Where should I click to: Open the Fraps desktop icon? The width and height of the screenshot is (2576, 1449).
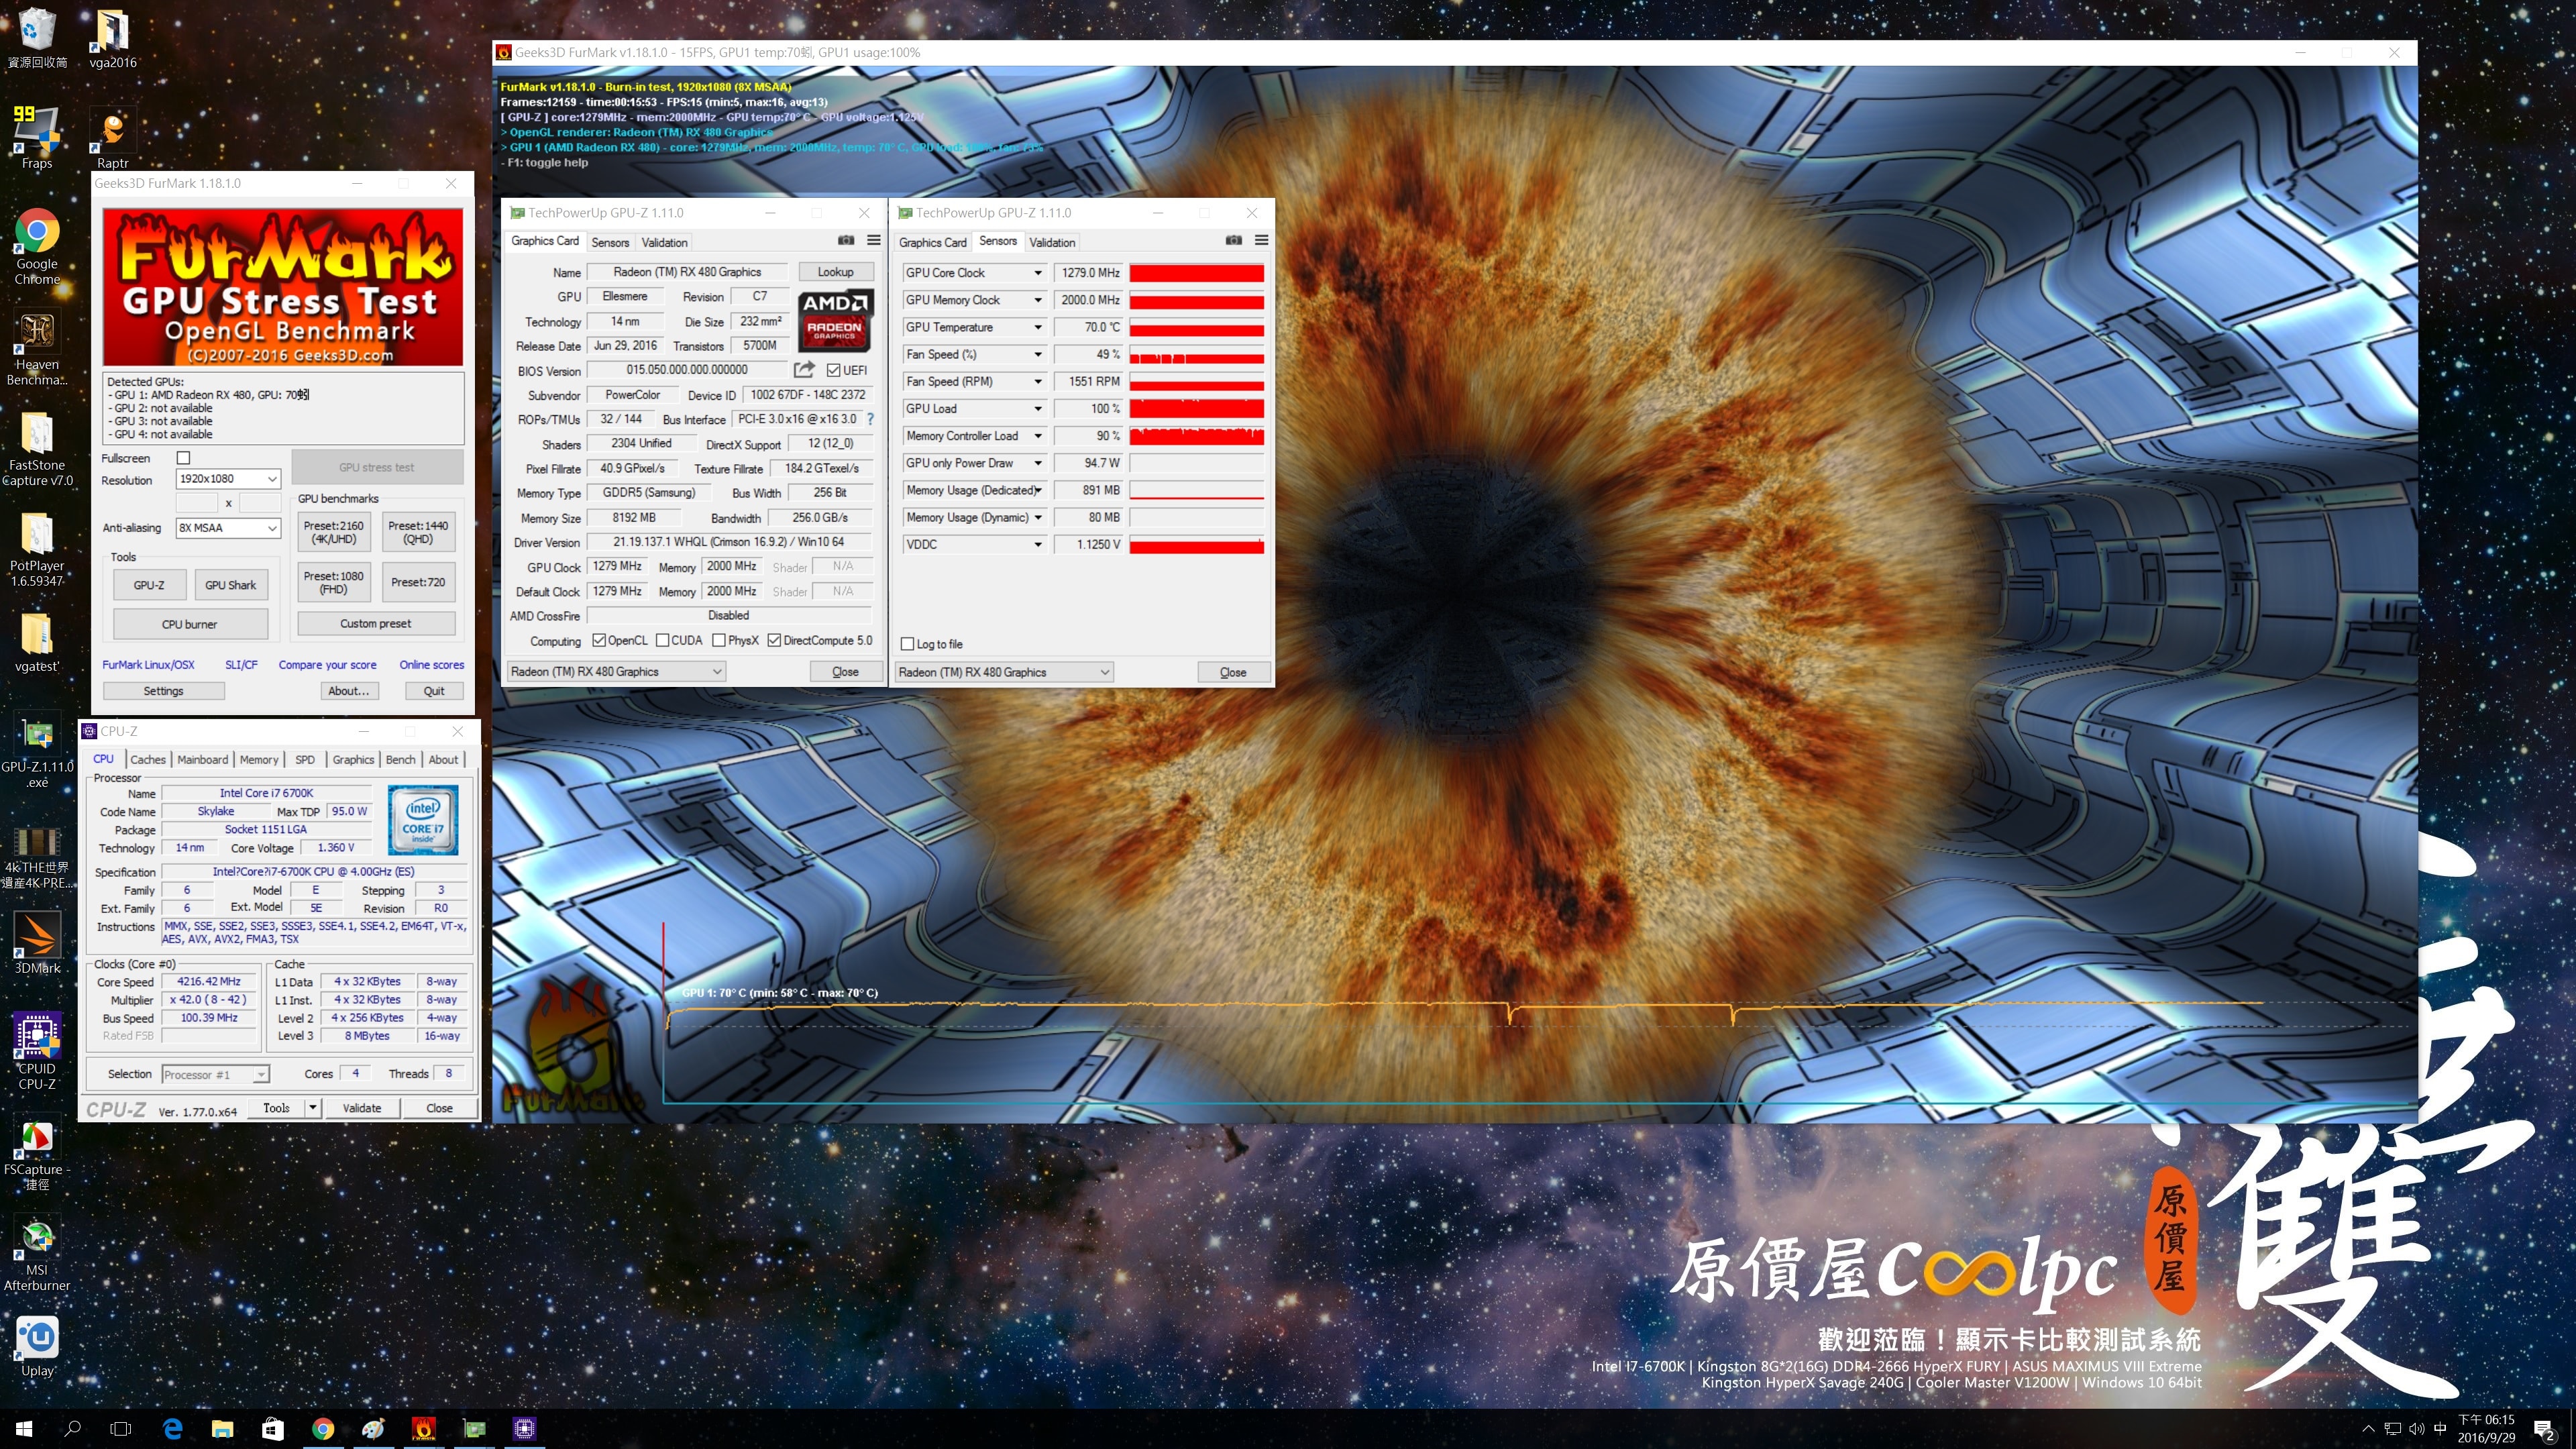(37, 137)
